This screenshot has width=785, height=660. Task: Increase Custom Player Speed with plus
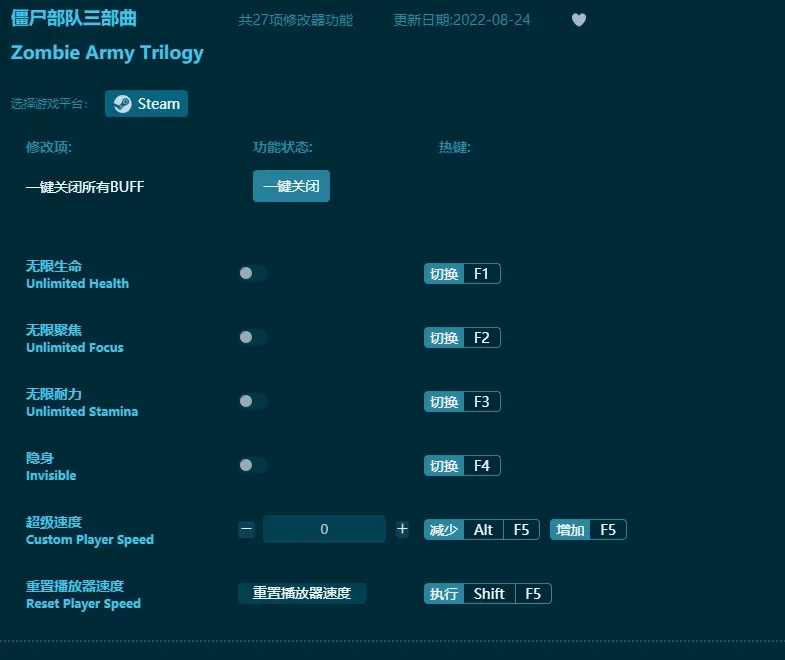402,529
